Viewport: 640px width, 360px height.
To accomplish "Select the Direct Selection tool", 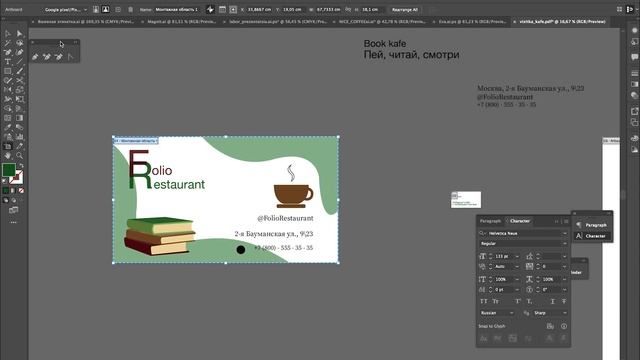I will (20, 33).
